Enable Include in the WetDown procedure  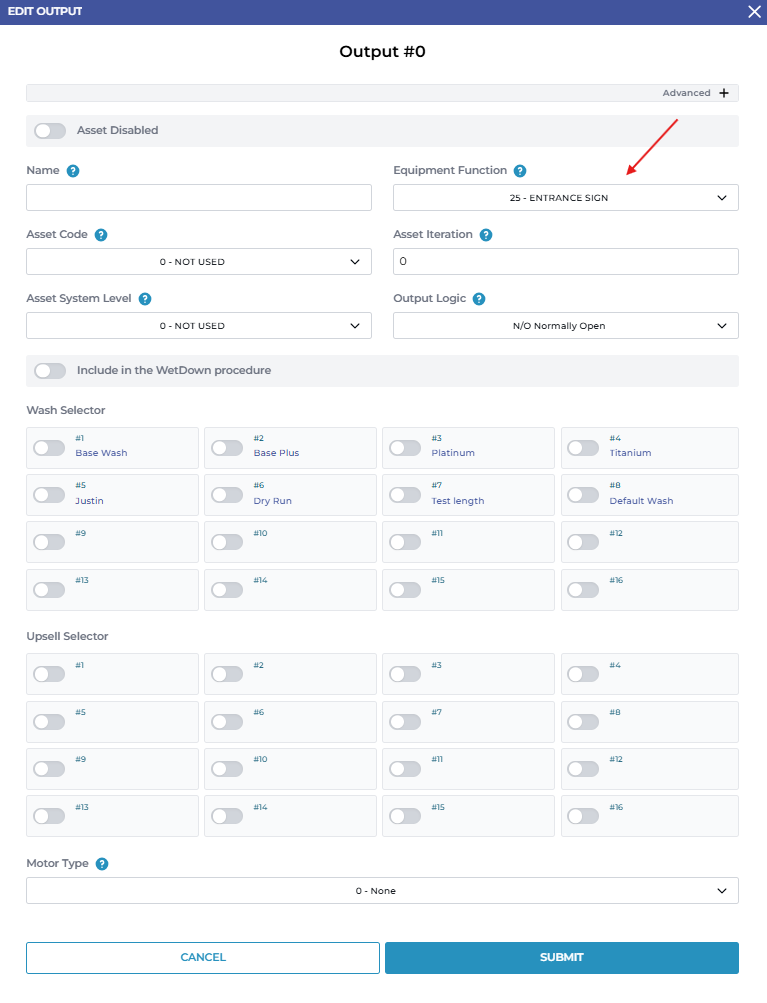pyautogui.click(x=50, y=371)
